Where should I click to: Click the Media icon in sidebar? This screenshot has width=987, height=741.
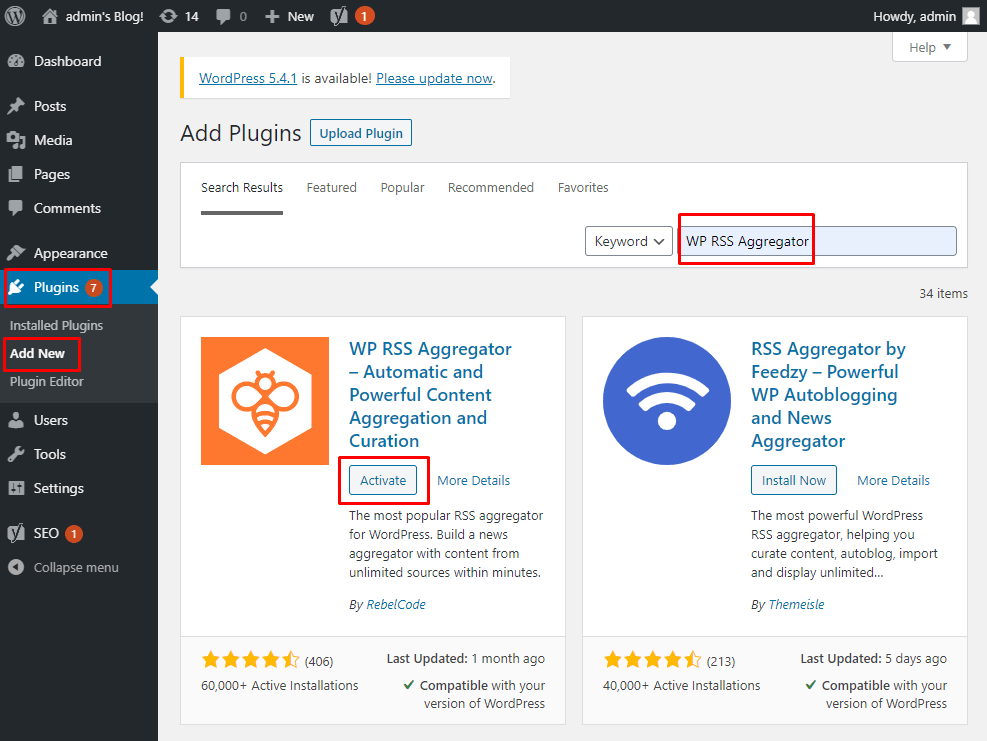point(16,140)
